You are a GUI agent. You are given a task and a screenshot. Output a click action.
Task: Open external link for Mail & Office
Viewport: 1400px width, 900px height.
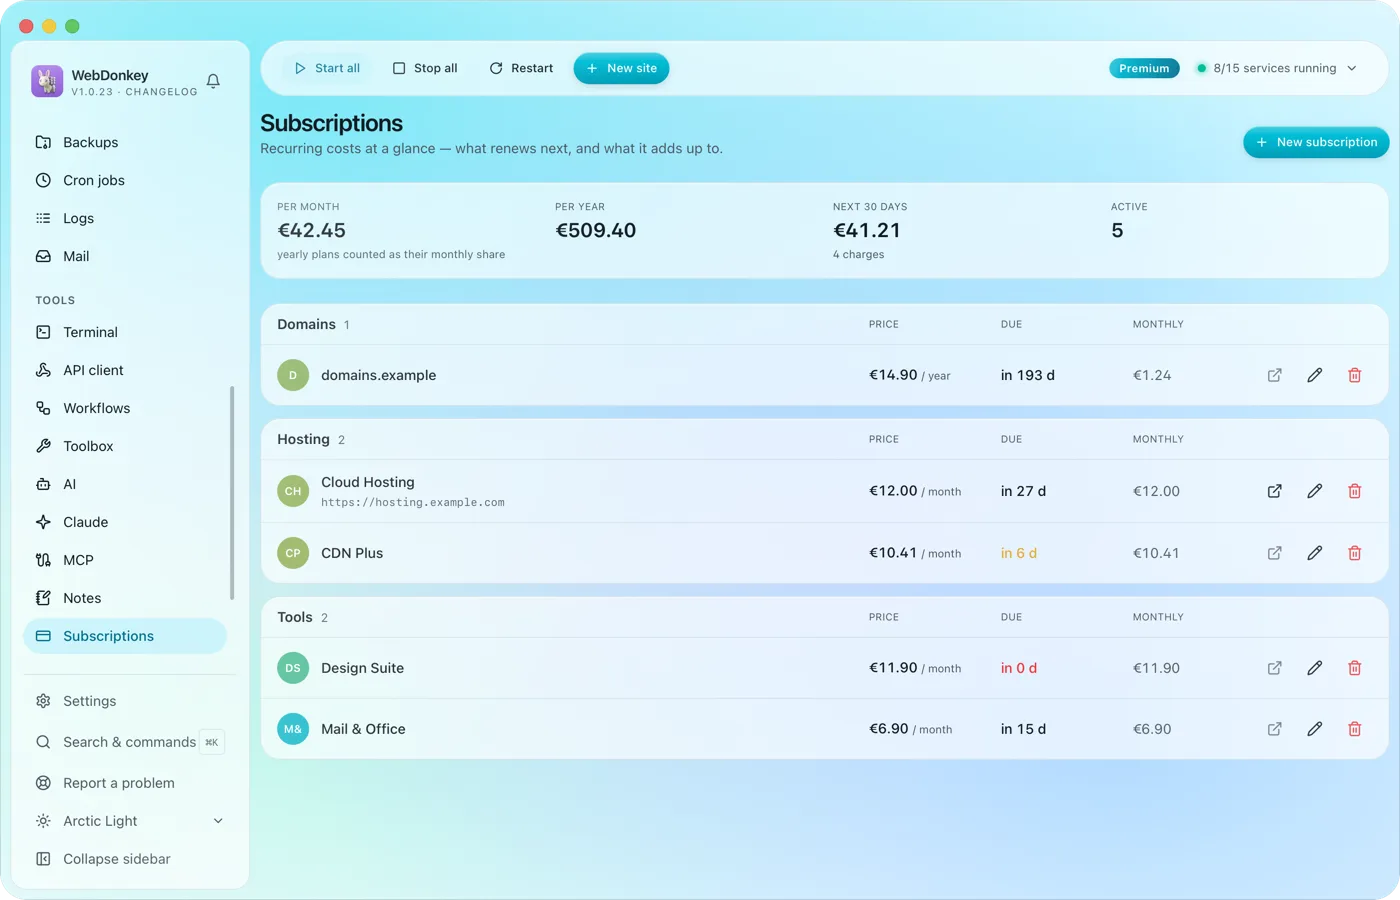(x=1275, y=729)
